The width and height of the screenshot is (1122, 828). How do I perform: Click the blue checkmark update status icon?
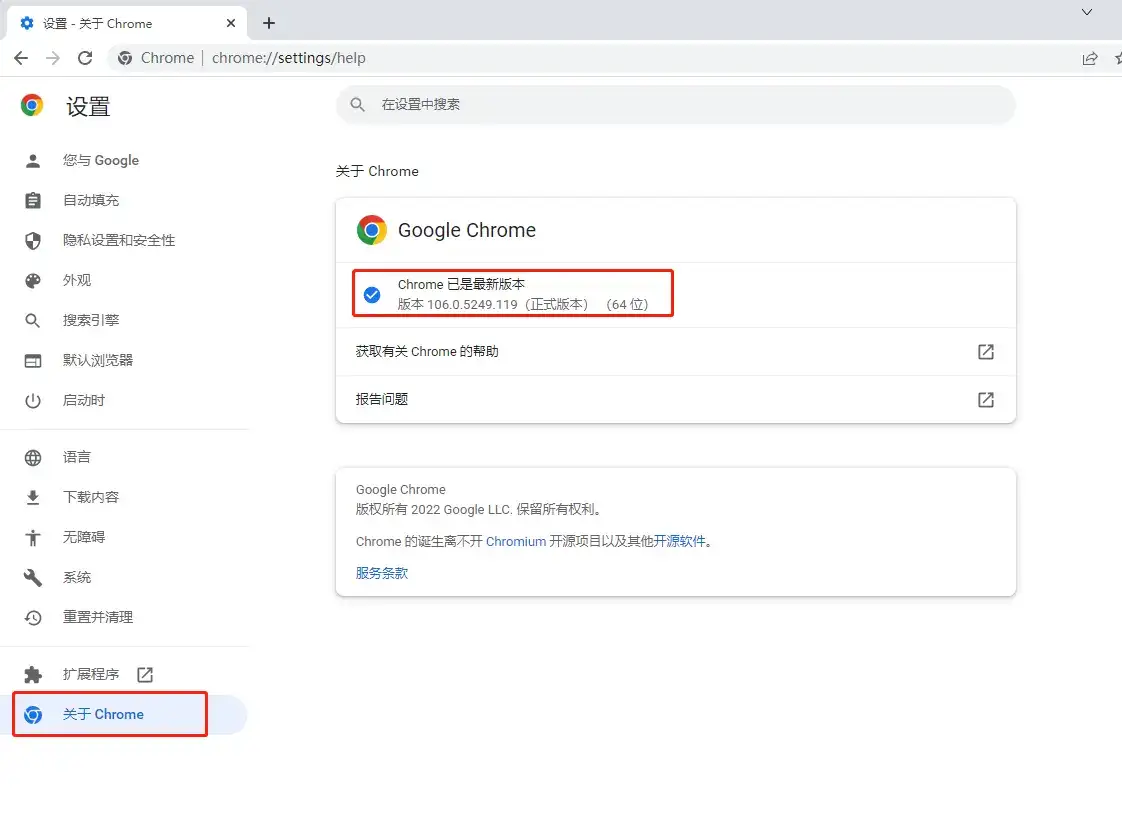(x=372, y=294)
